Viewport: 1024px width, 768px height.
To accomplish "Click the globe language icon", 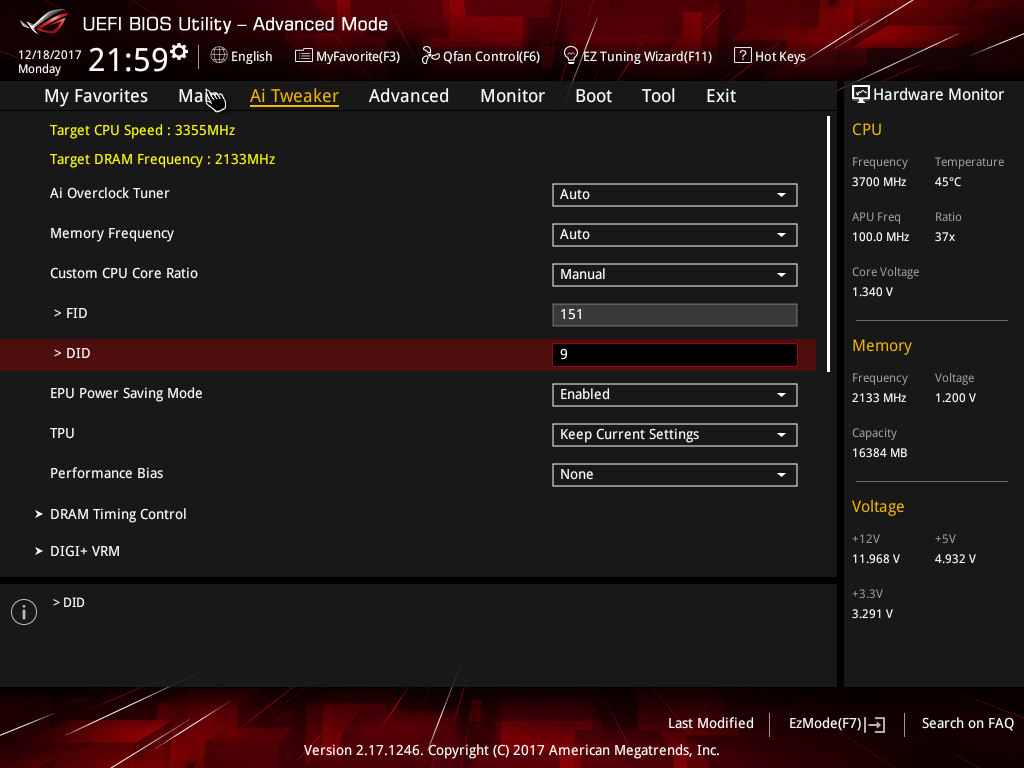I will click(219, 56).
